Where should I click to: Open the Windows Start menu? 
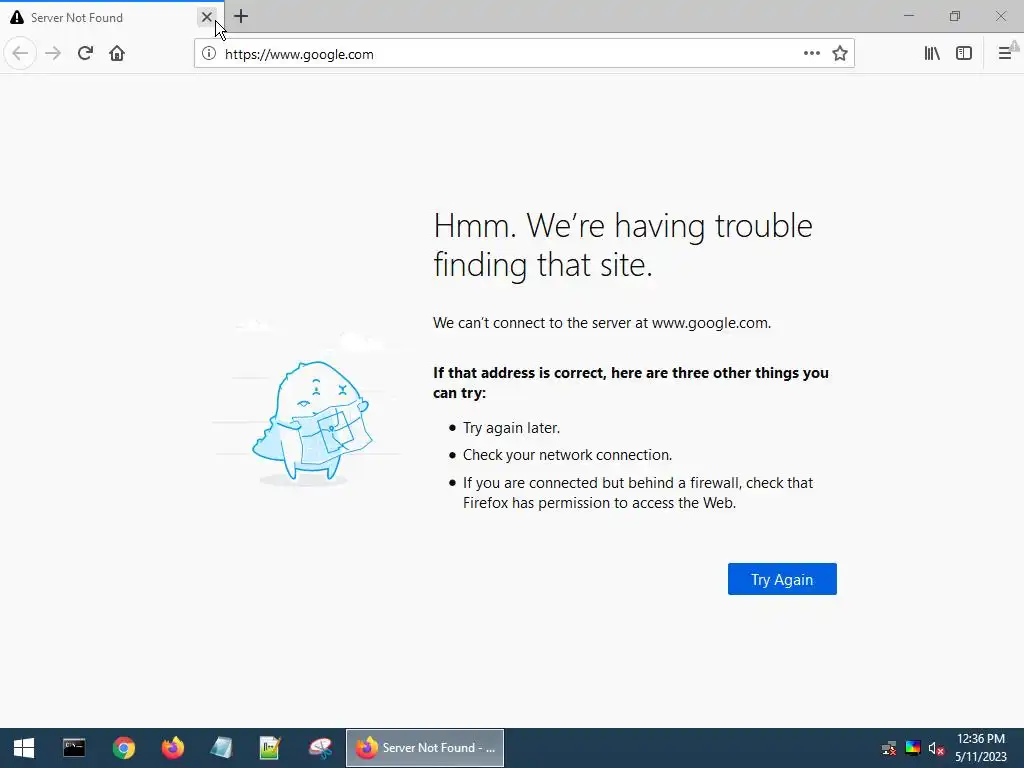[x=24, y=748]
